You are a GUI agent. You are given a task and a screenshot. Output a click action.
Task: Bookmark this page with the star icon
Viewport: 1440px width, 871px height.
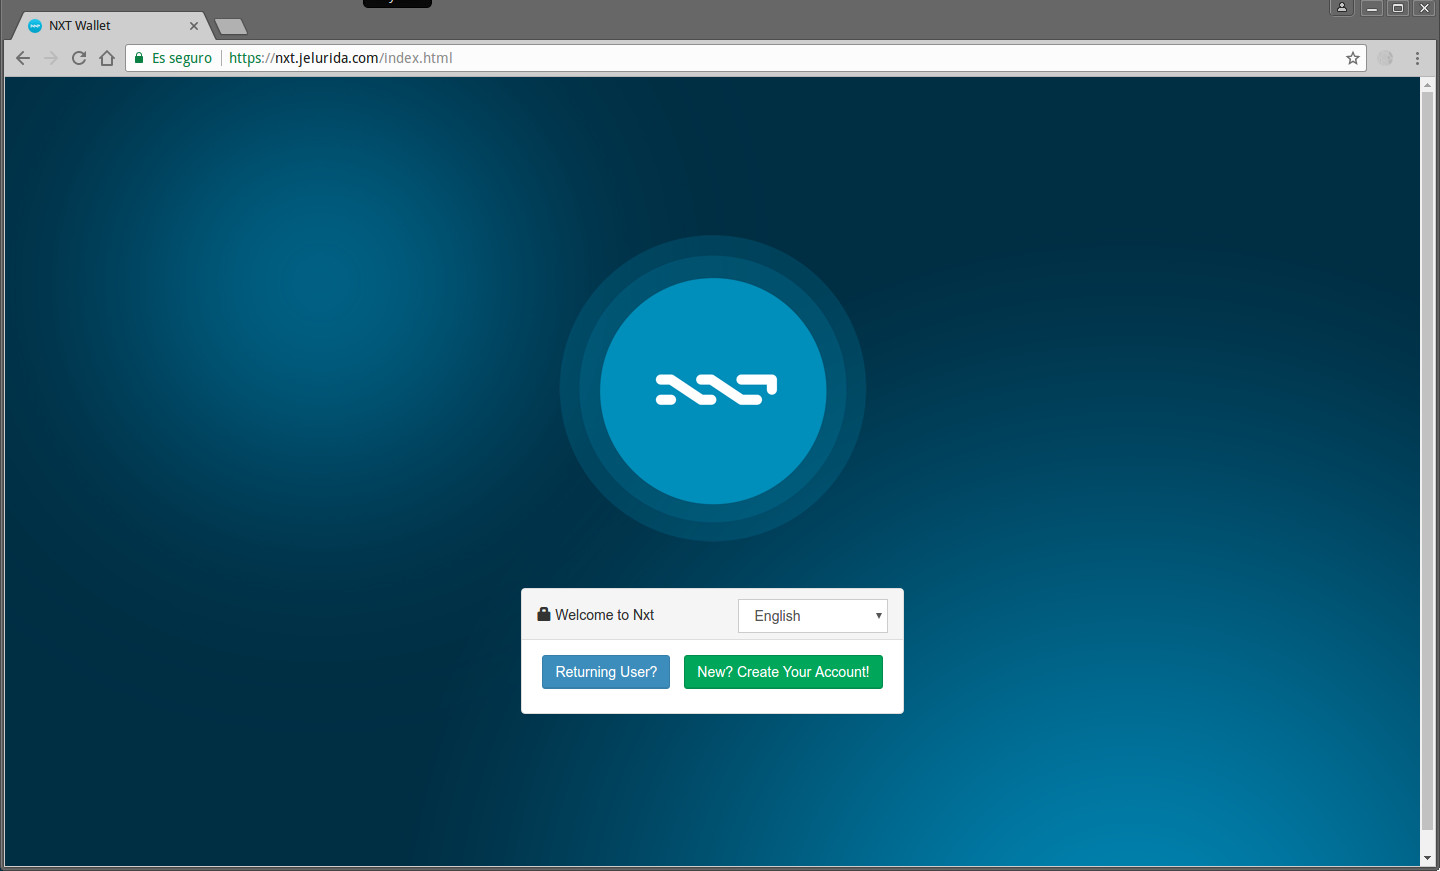tap(1353, 58)
